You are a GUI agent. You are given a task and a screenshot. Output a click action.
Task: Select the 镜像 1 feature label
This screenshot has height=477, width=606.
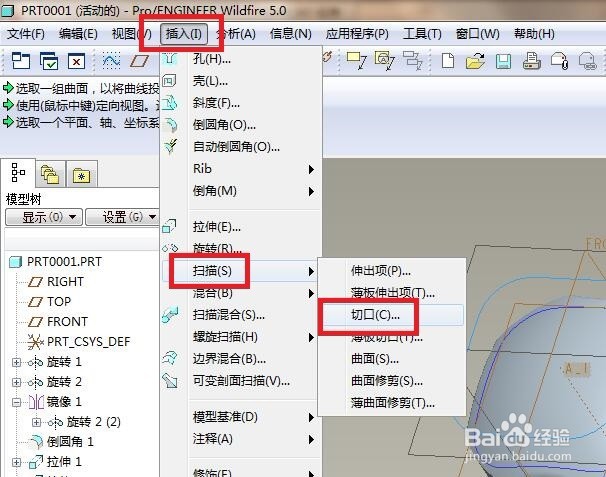tap(64, 402)
